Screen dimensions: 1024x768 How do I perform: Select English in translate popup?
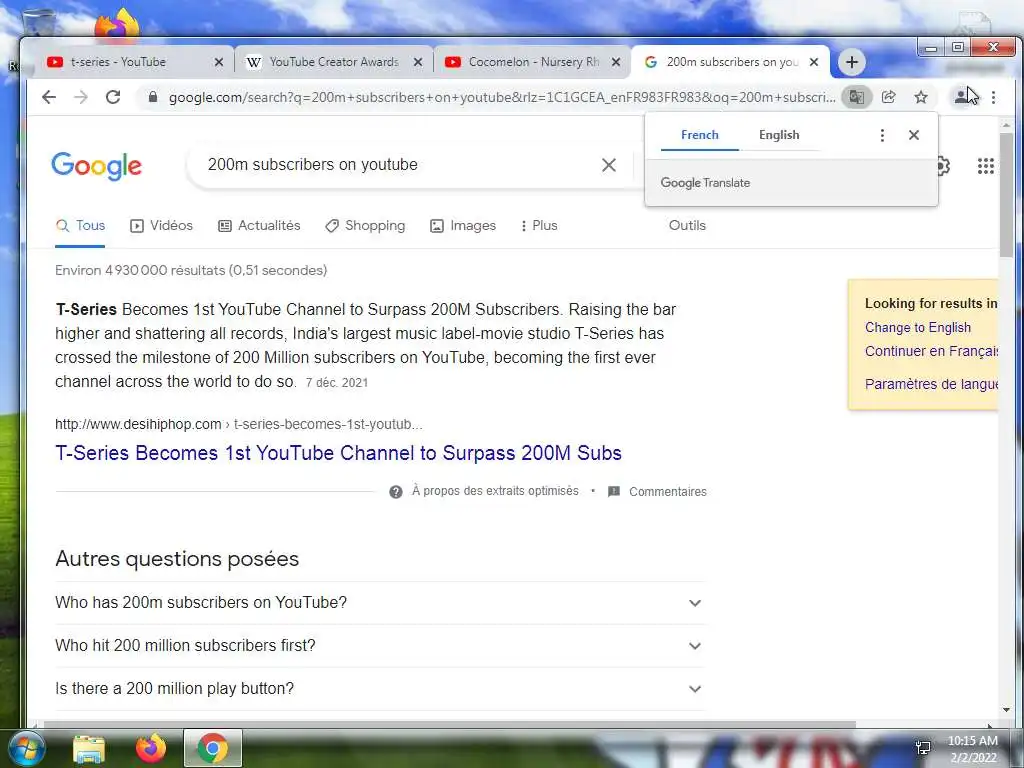(778, 135)
